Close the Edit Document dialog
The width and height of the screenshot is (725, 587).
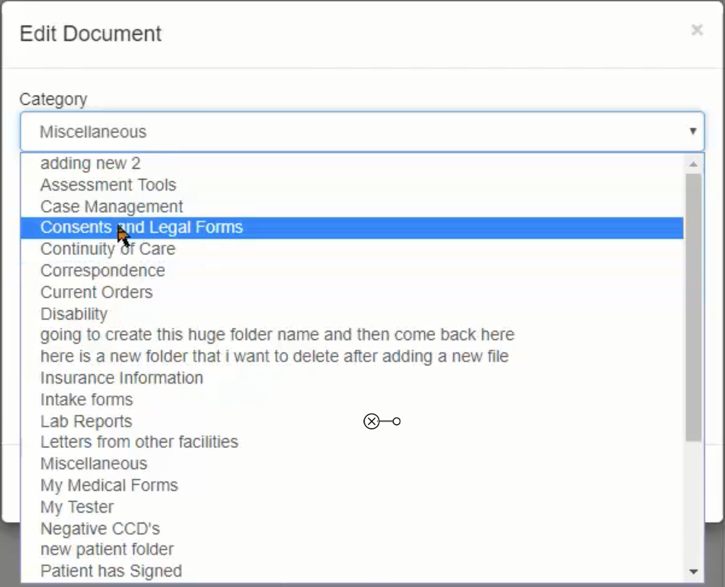click(697, 31)
